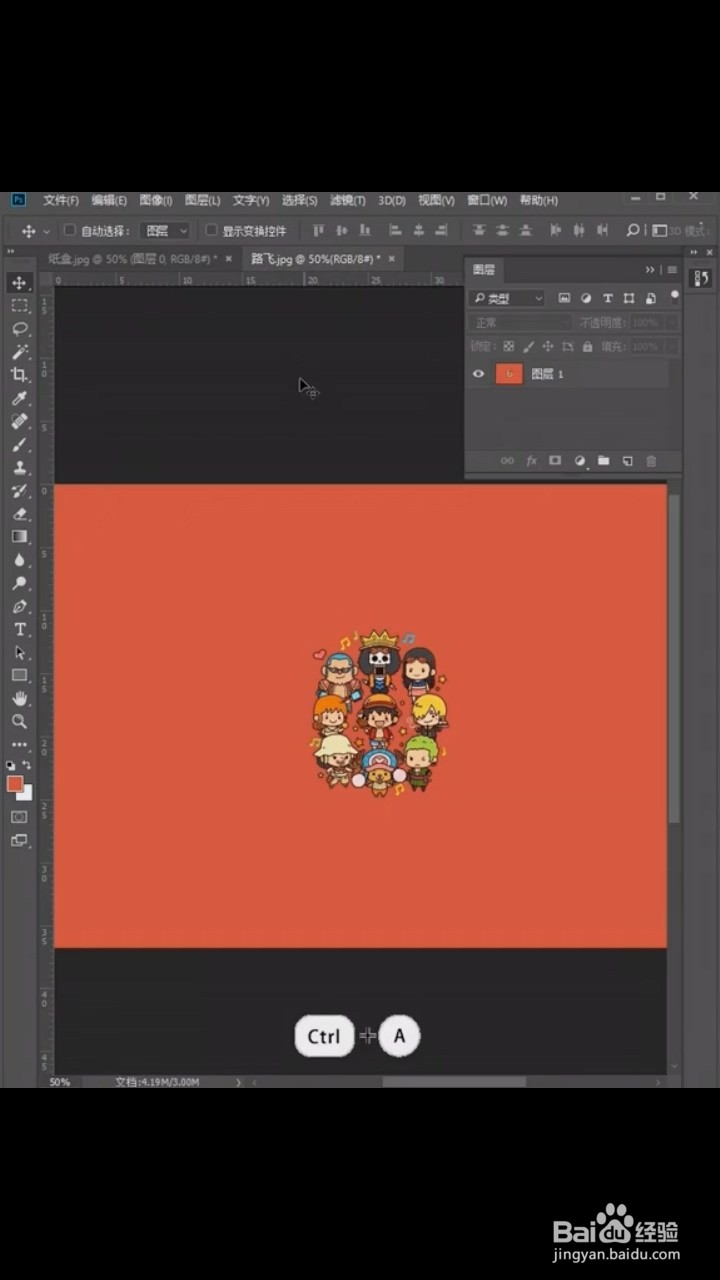Set the foreground color swatch

[x=15, y=784]
